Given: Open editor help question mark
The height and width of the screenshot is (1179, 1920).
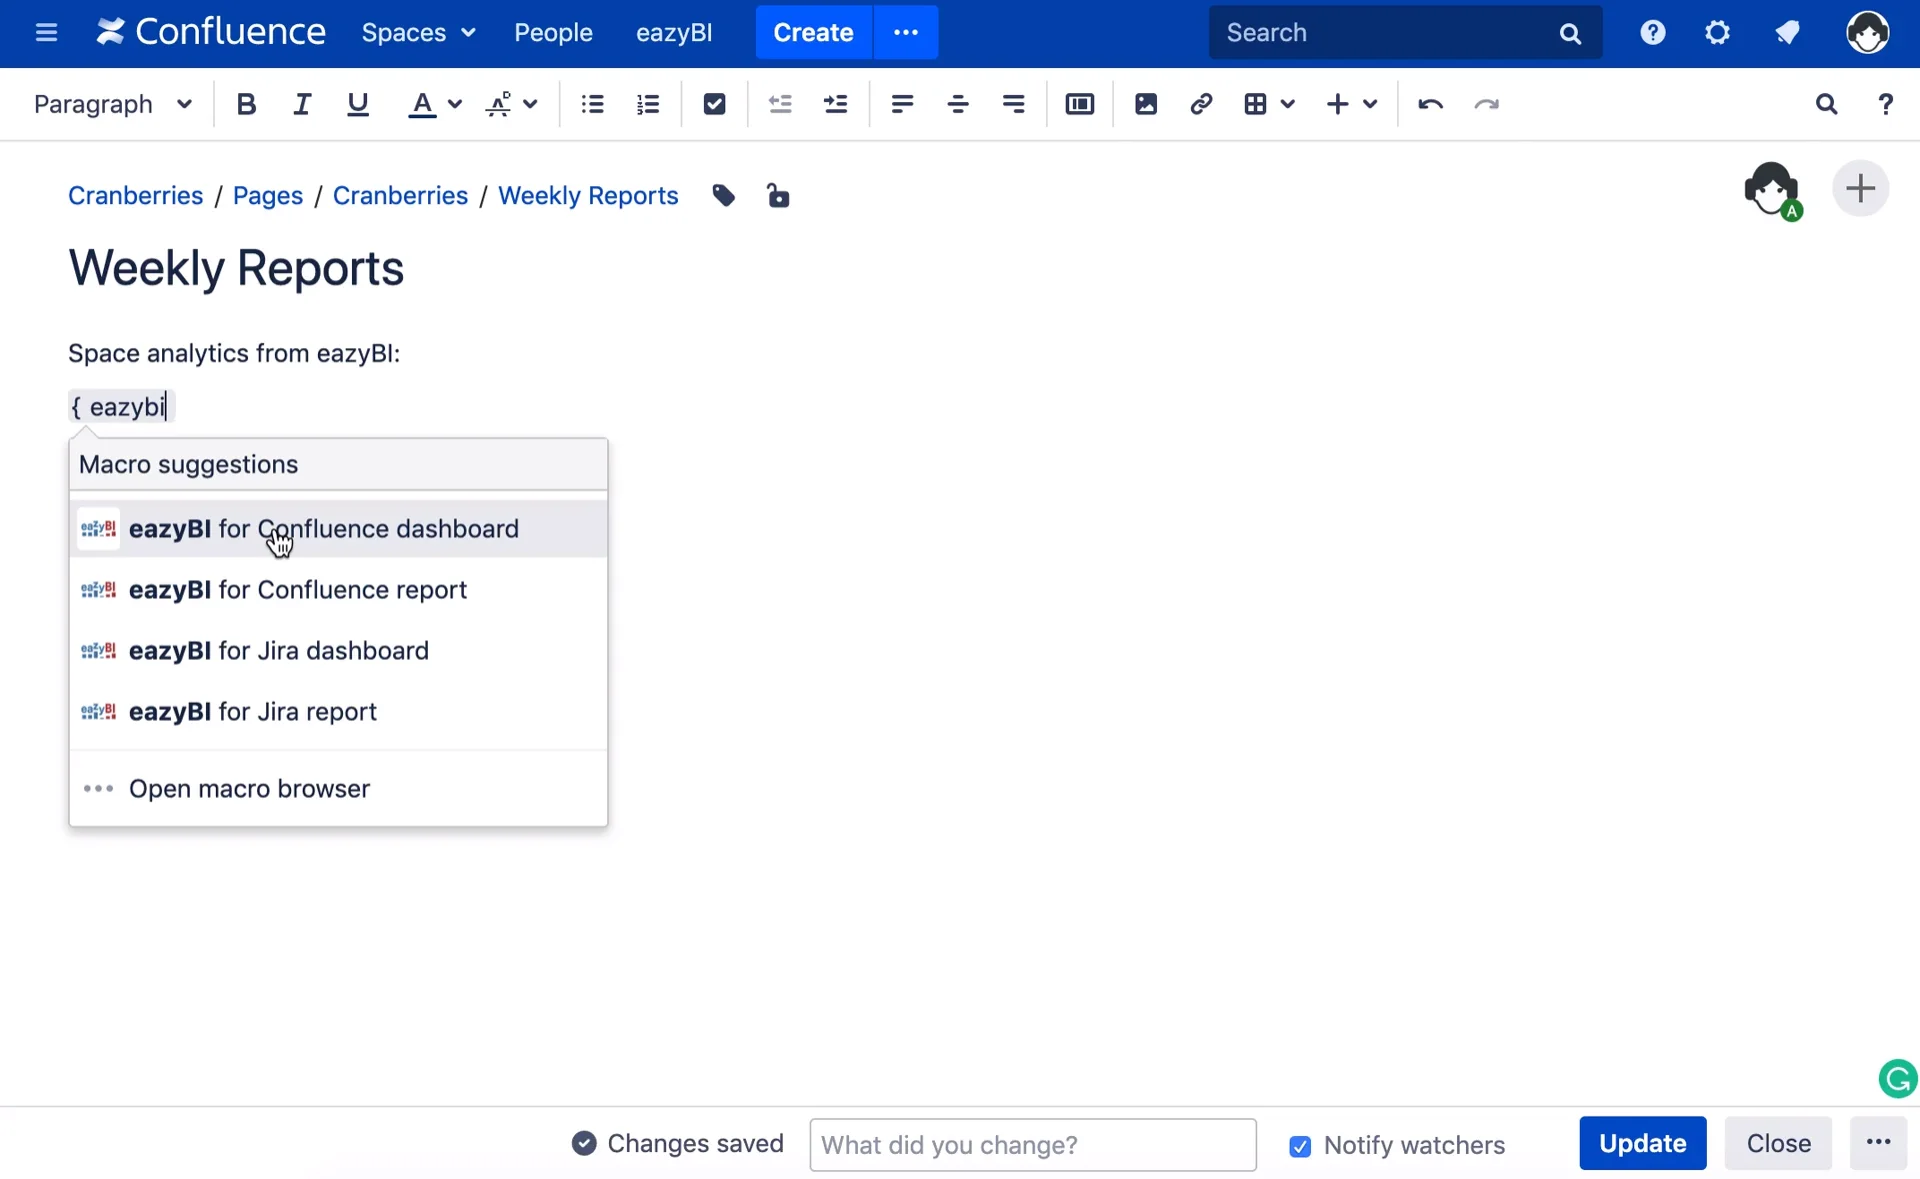Looking at the screenshot, I should [x=1885, y=104].
